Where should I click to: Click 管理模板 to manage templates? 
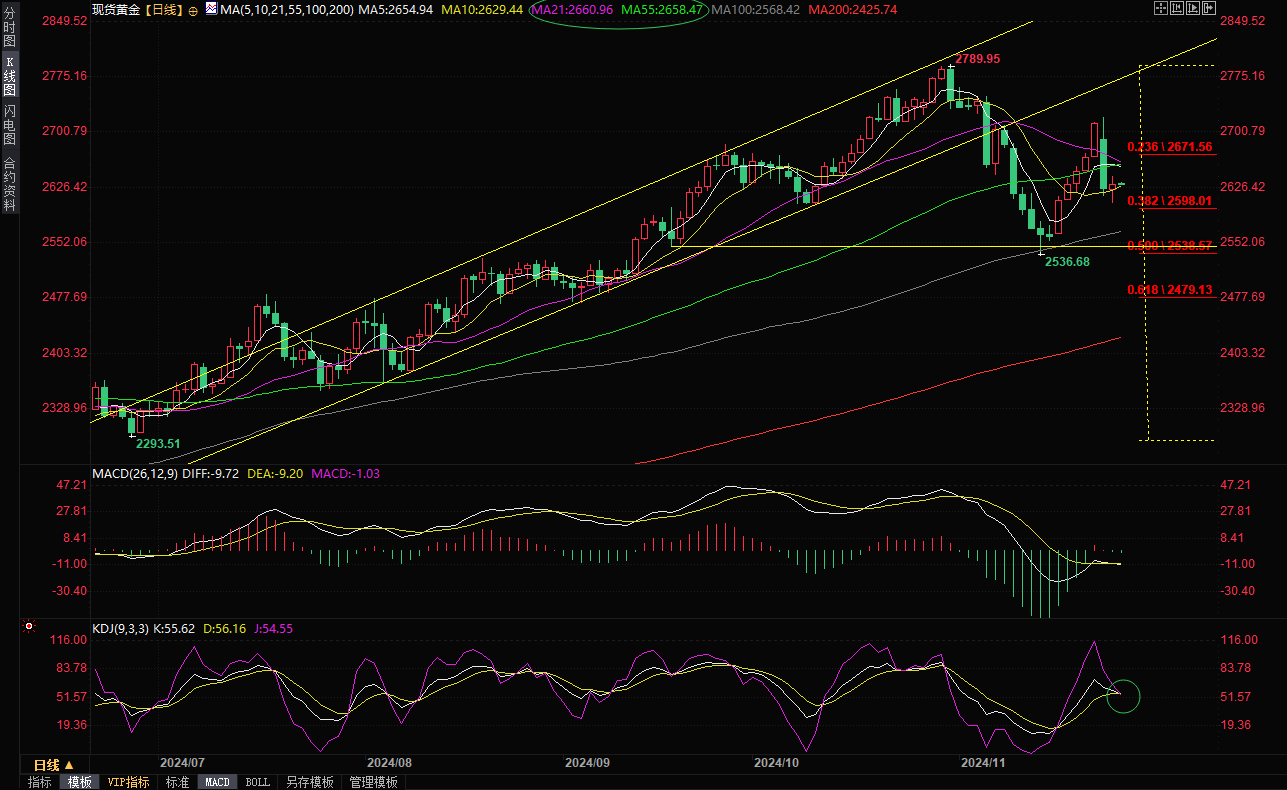pyautogui.click(x=373, y=782)
